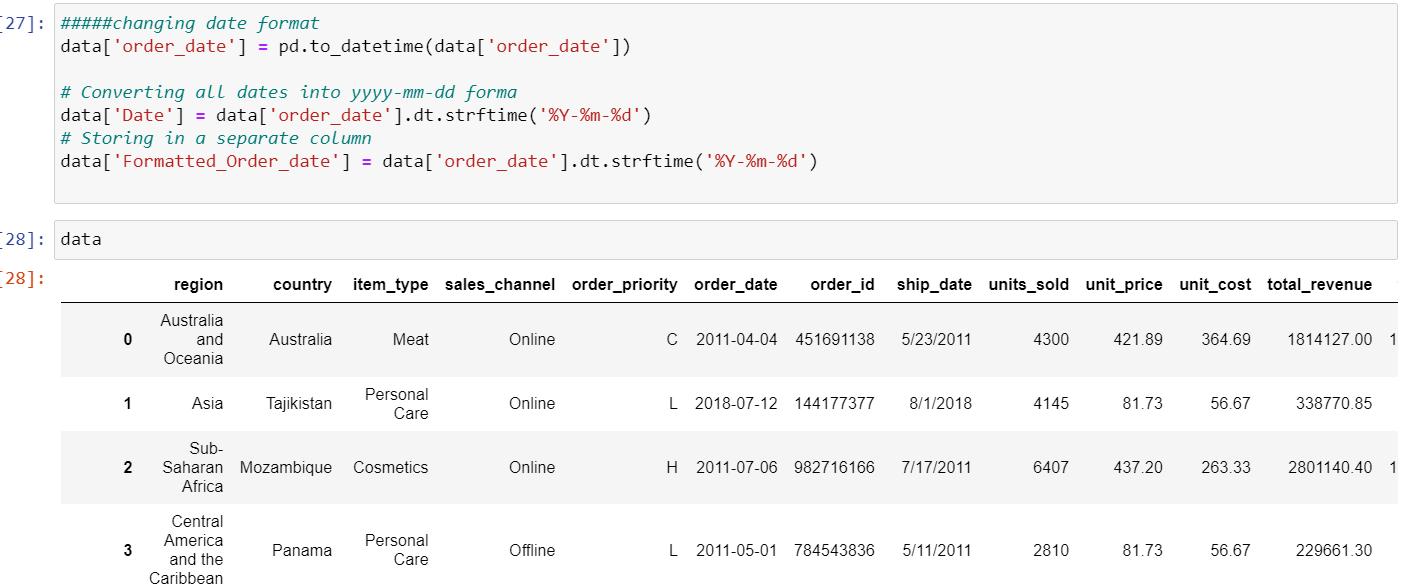Select the Mozambique cell in row 2
This screenshot has width=1407, height=587.
point(286,468)
